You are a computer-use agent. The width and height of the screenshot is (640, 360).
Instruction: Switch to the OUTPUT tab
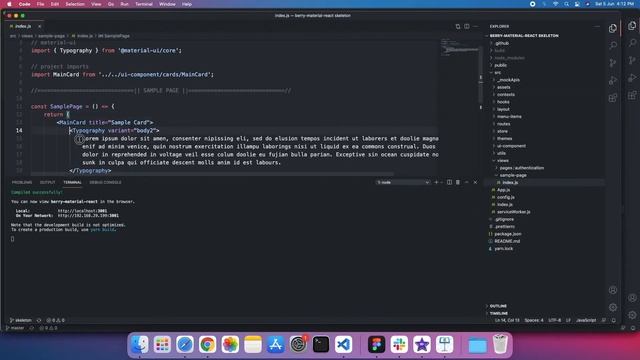[x=47, y=182]
